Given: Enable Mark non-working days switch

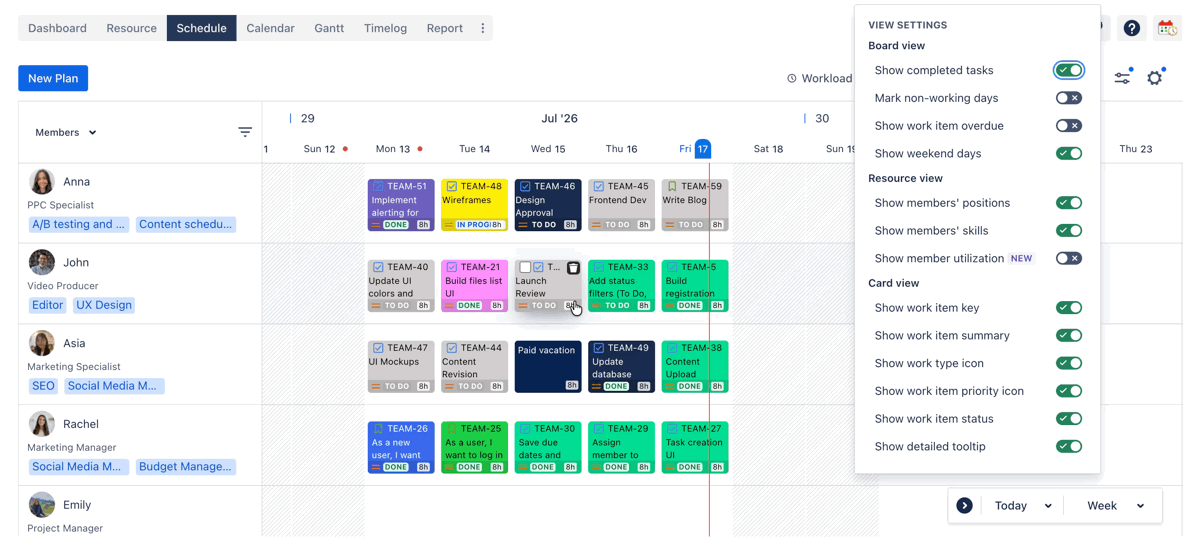Looking at the screenshot, I should click(x=1069, y=98).
